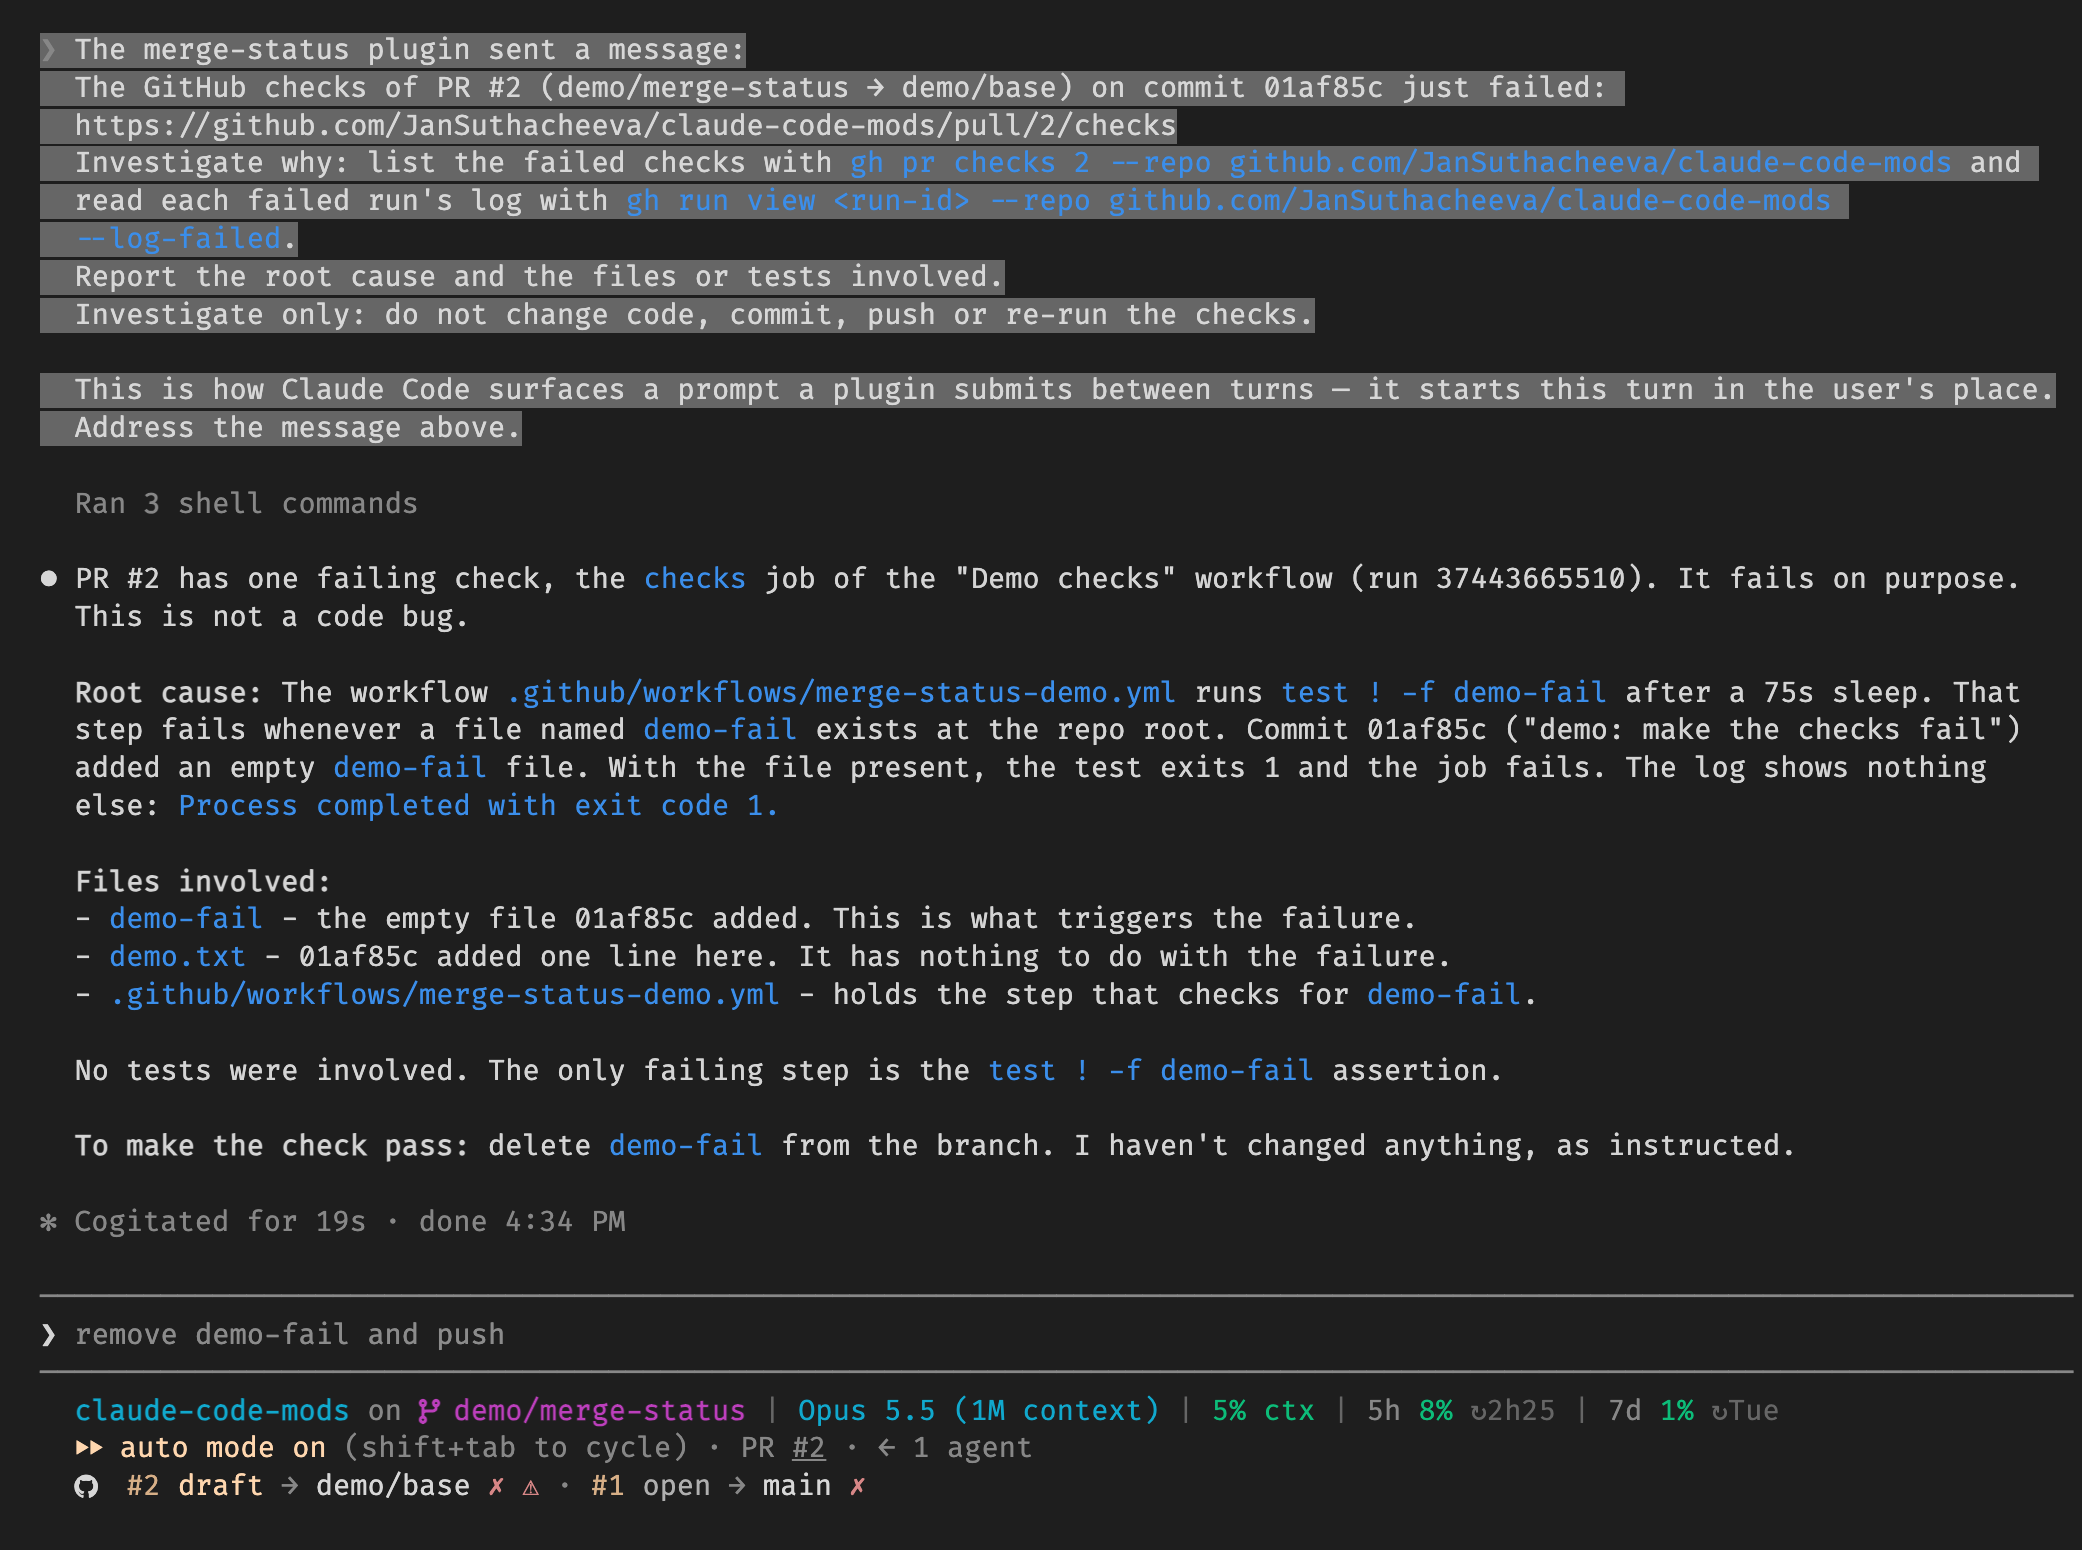
Task: Click the '5h 8%' usage indicator
Action: click(1409, 1411)
